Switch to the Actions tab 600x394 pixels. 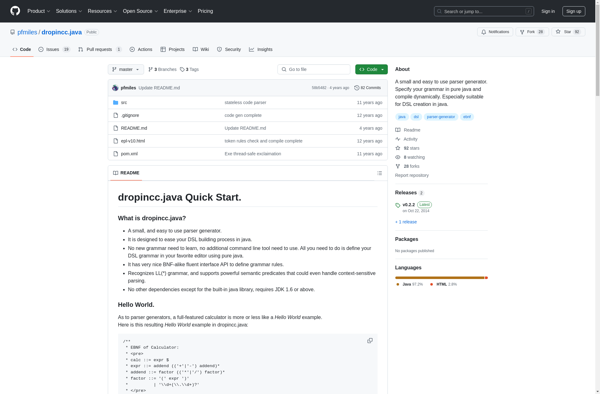141,49
